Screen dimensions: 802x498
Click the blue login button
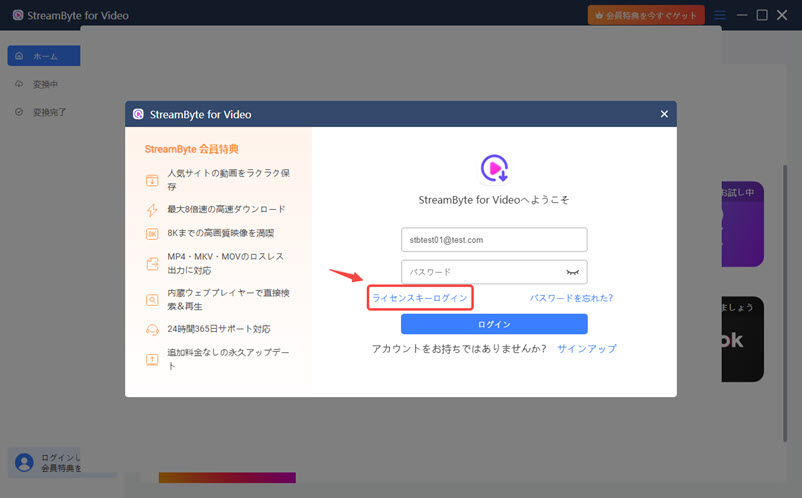point(494,324)
